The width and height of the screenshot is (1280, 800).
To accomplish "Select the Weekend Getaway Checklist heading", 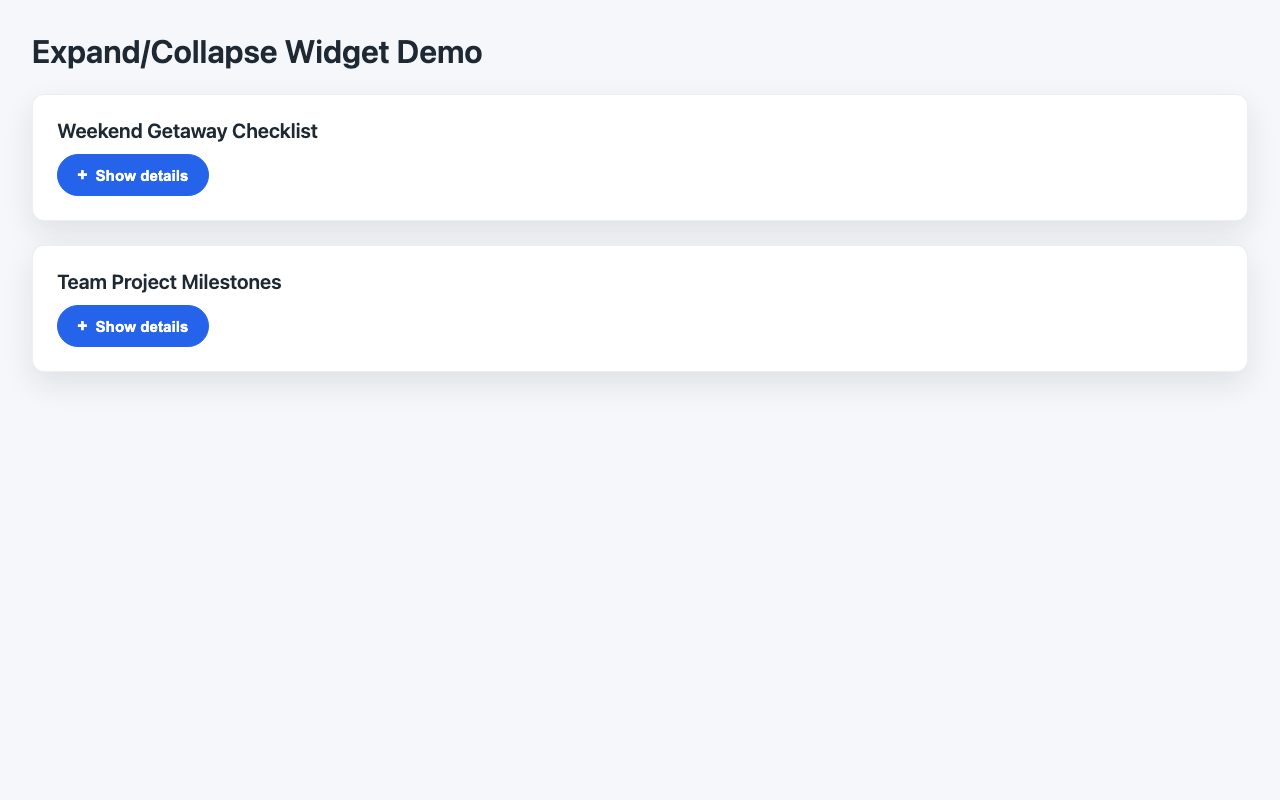I will point(187,131).
